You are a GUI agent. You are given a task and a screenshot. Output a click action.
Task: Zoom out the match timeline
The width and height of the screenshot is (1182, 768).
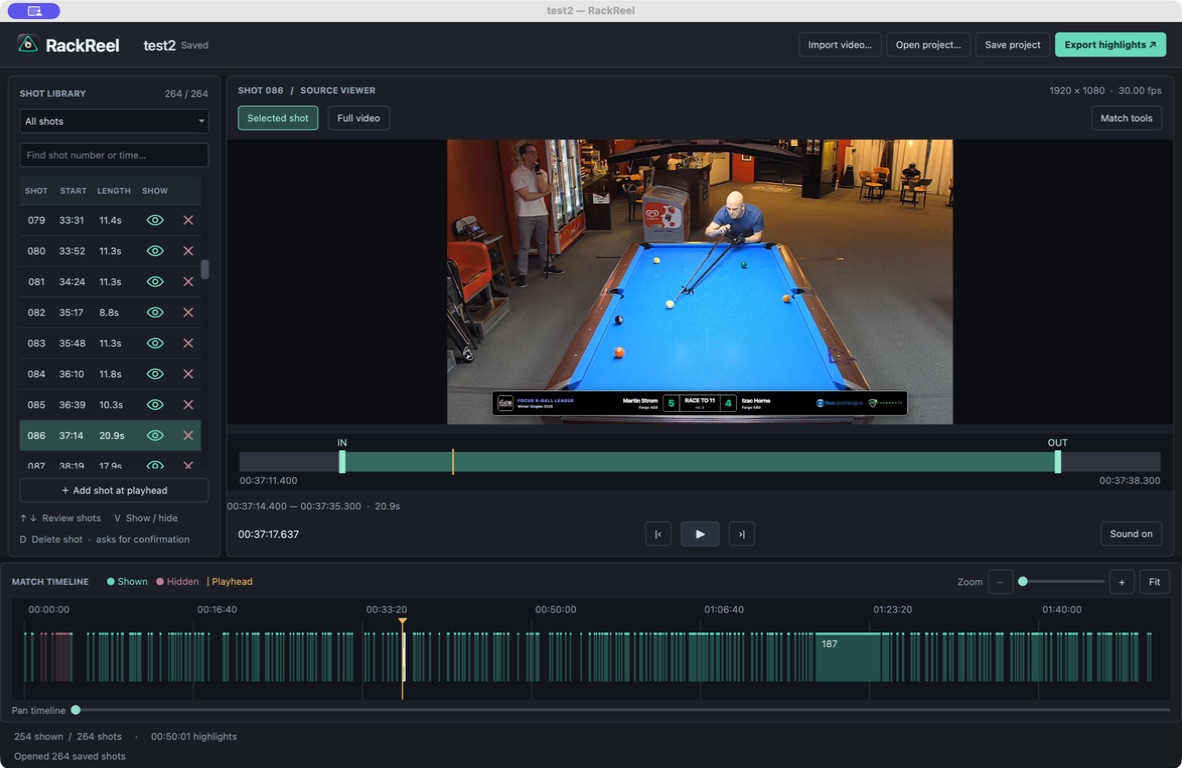(x=1000, y=582)
